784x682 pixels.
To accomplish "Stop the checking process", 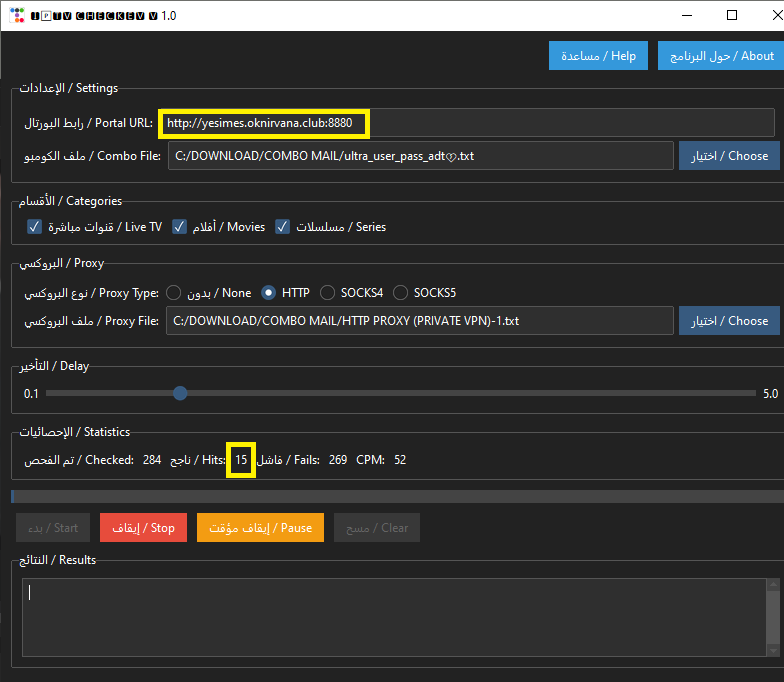I will coord(144,528).
